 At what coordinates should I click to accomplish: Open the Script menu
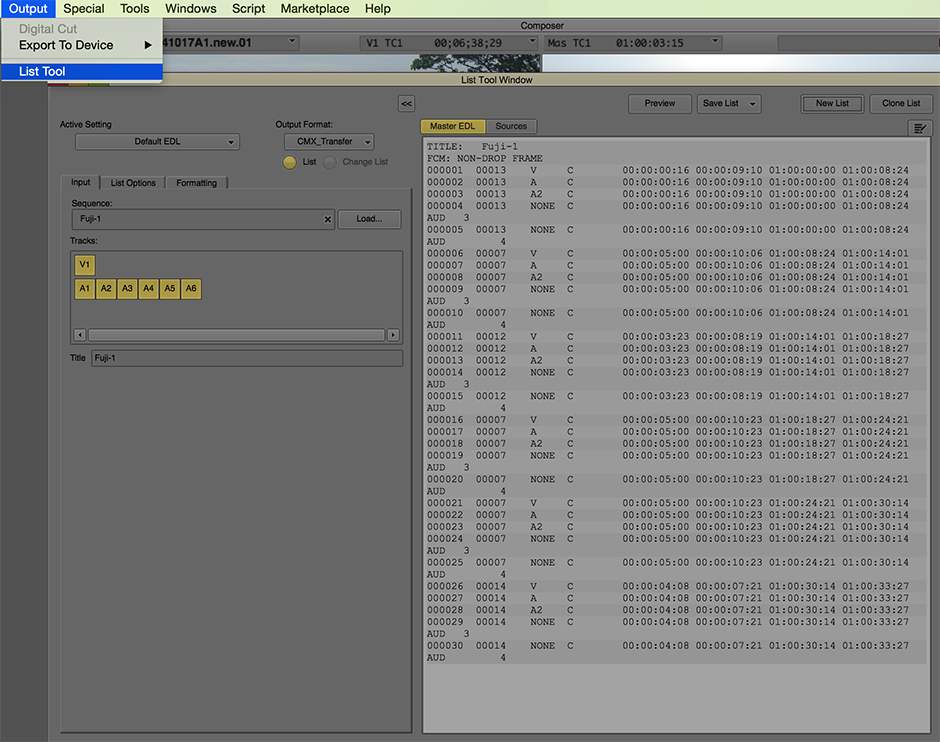(x=248, y=8)
